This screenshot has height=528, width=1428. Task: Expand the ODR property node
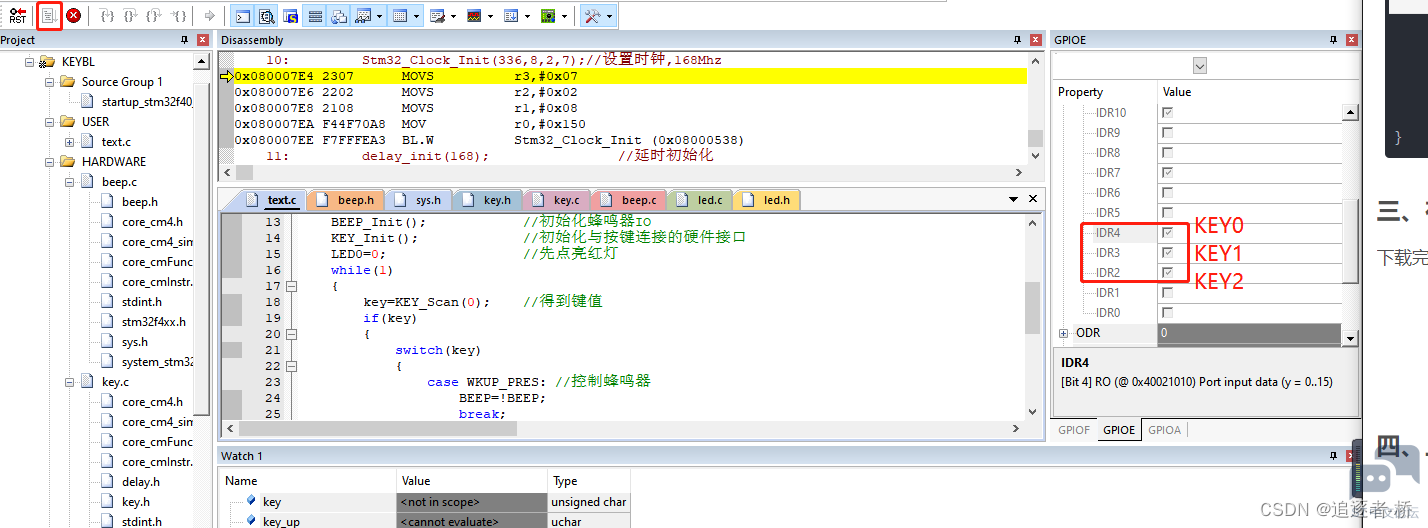[x=1063, y=333]
